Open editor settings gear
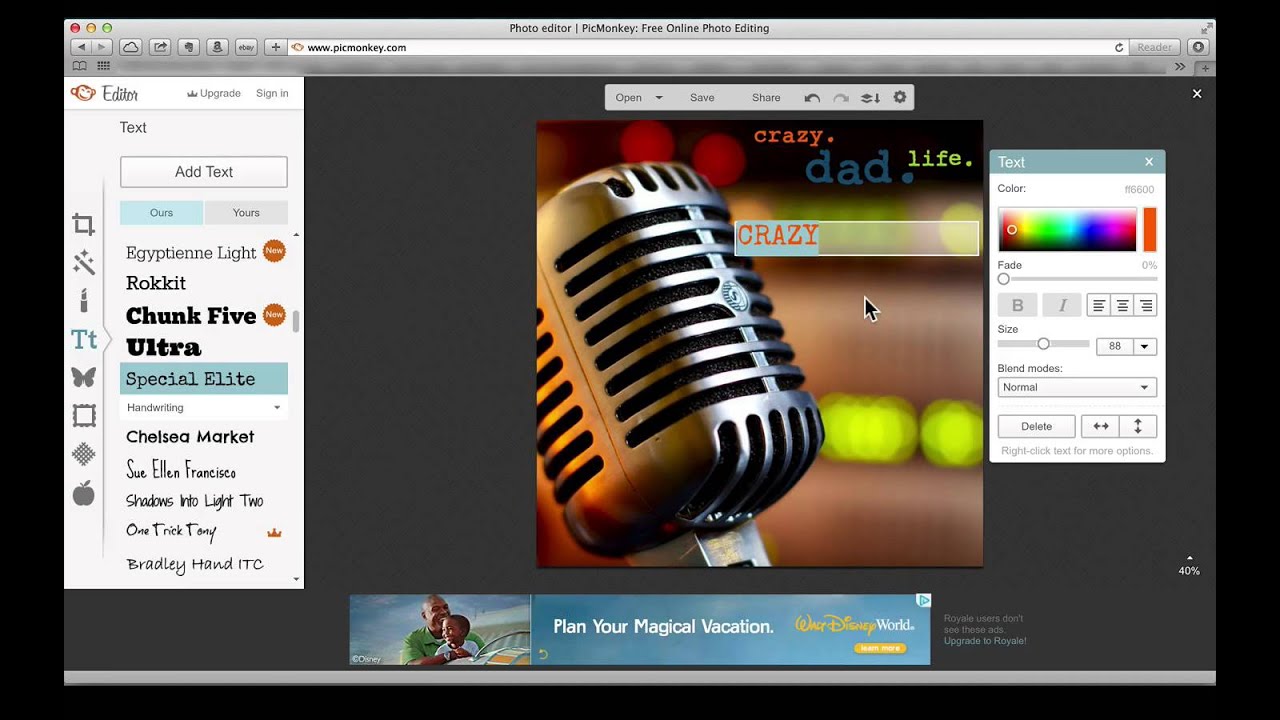Viewport: 1280px width, 720px height. coord(899,97)
